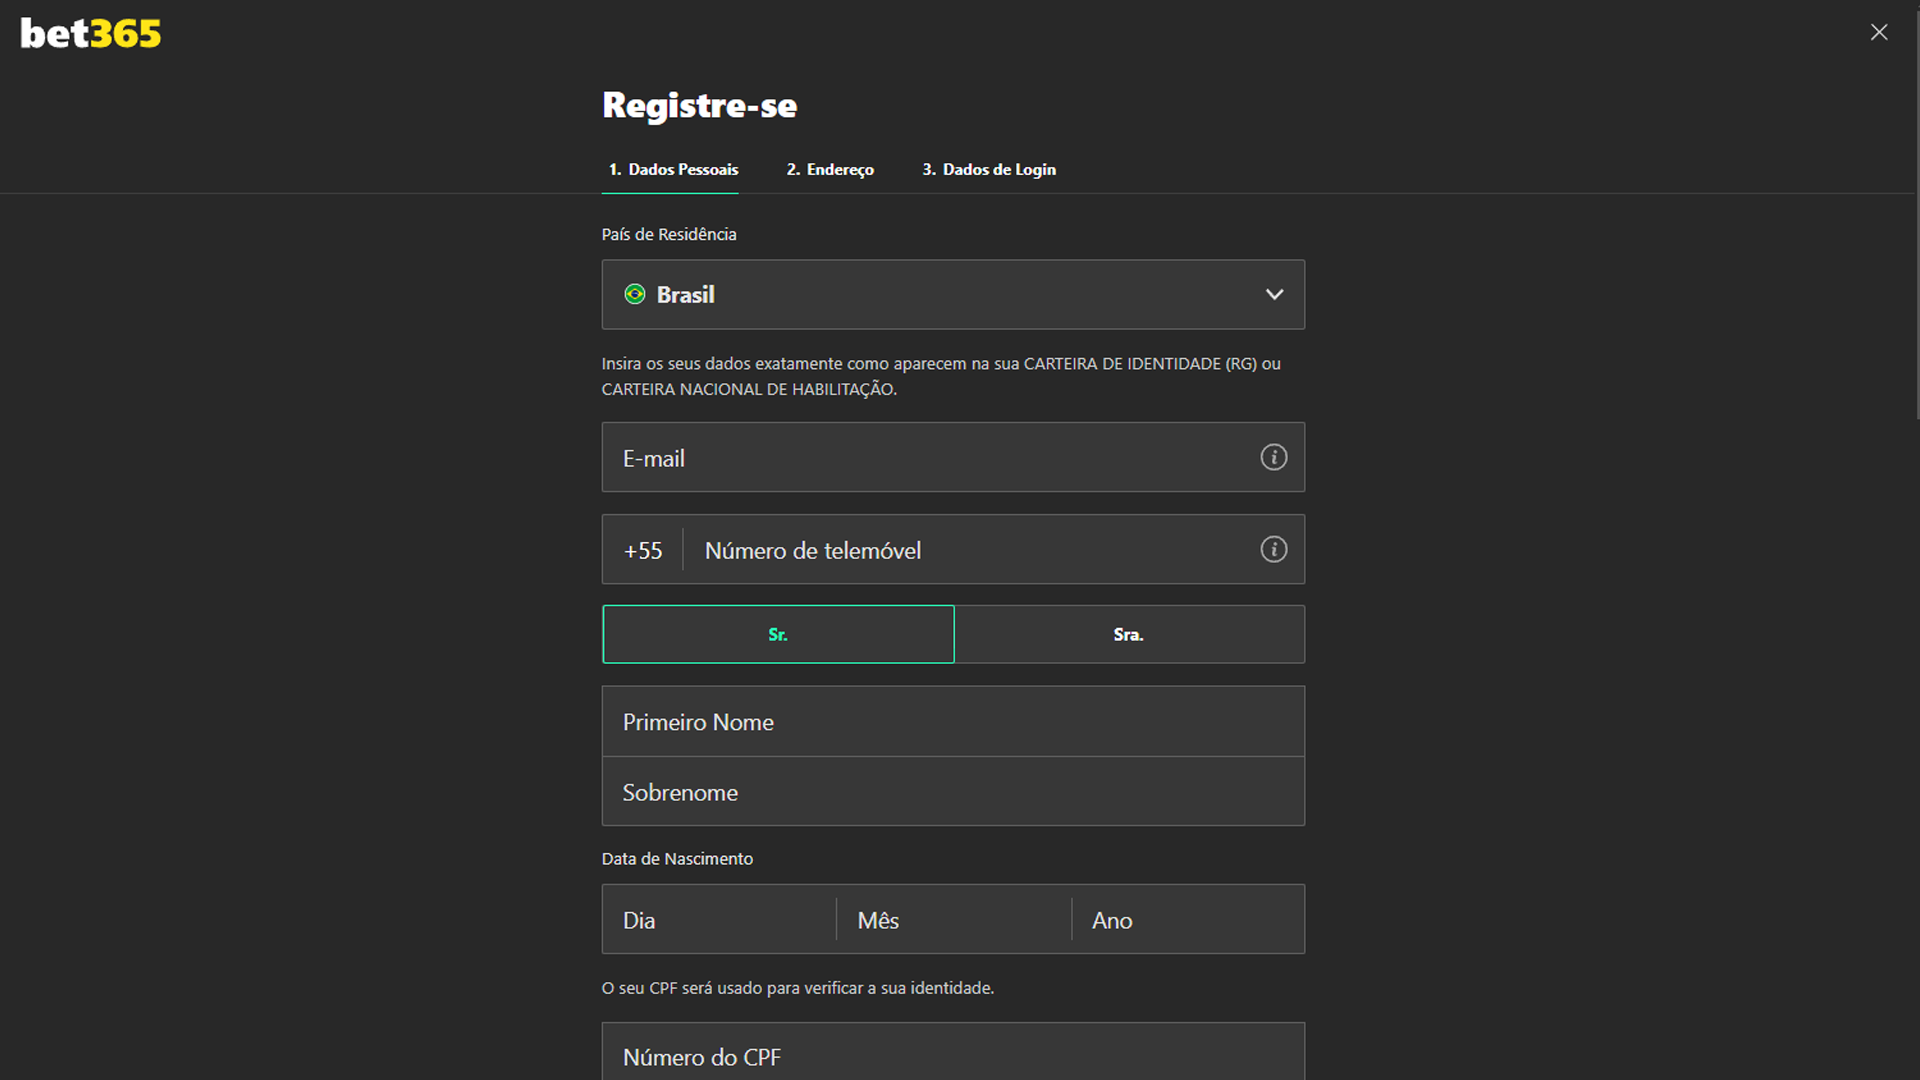The height and width of the screenshot is (1080, 1920).
Task: Click the CARTEIRA DE IDENTIDADE instruction text
Action: click(941, 376)
